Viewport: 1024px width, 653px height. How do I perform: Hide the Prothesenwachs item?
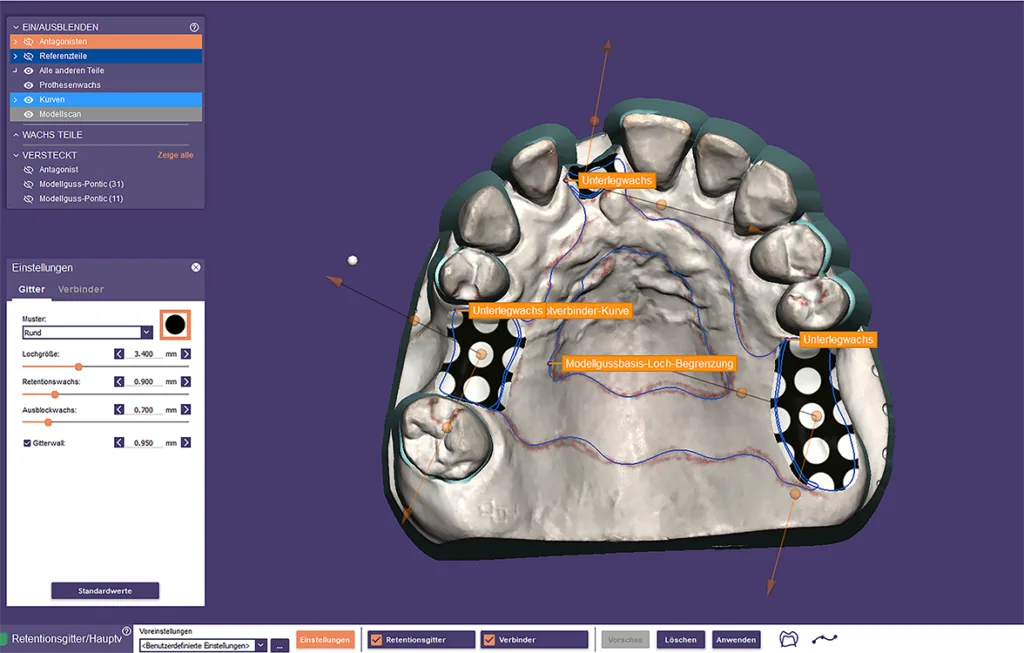tap(29, 85)
